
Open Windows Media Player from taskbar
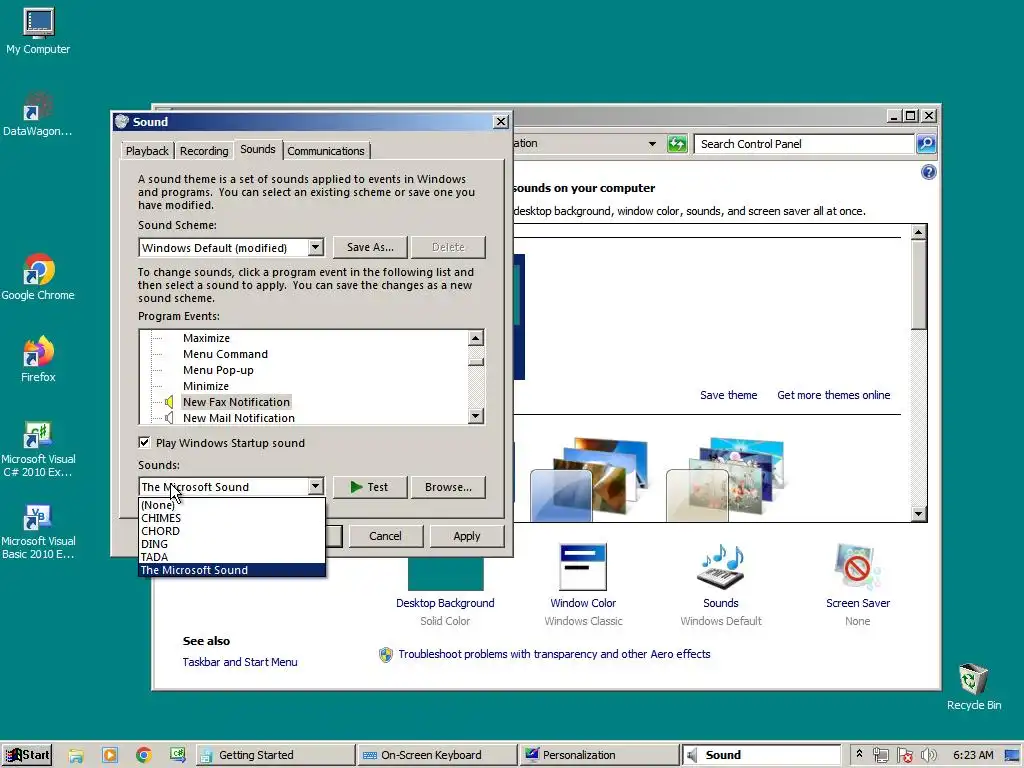tap(110, 755)
